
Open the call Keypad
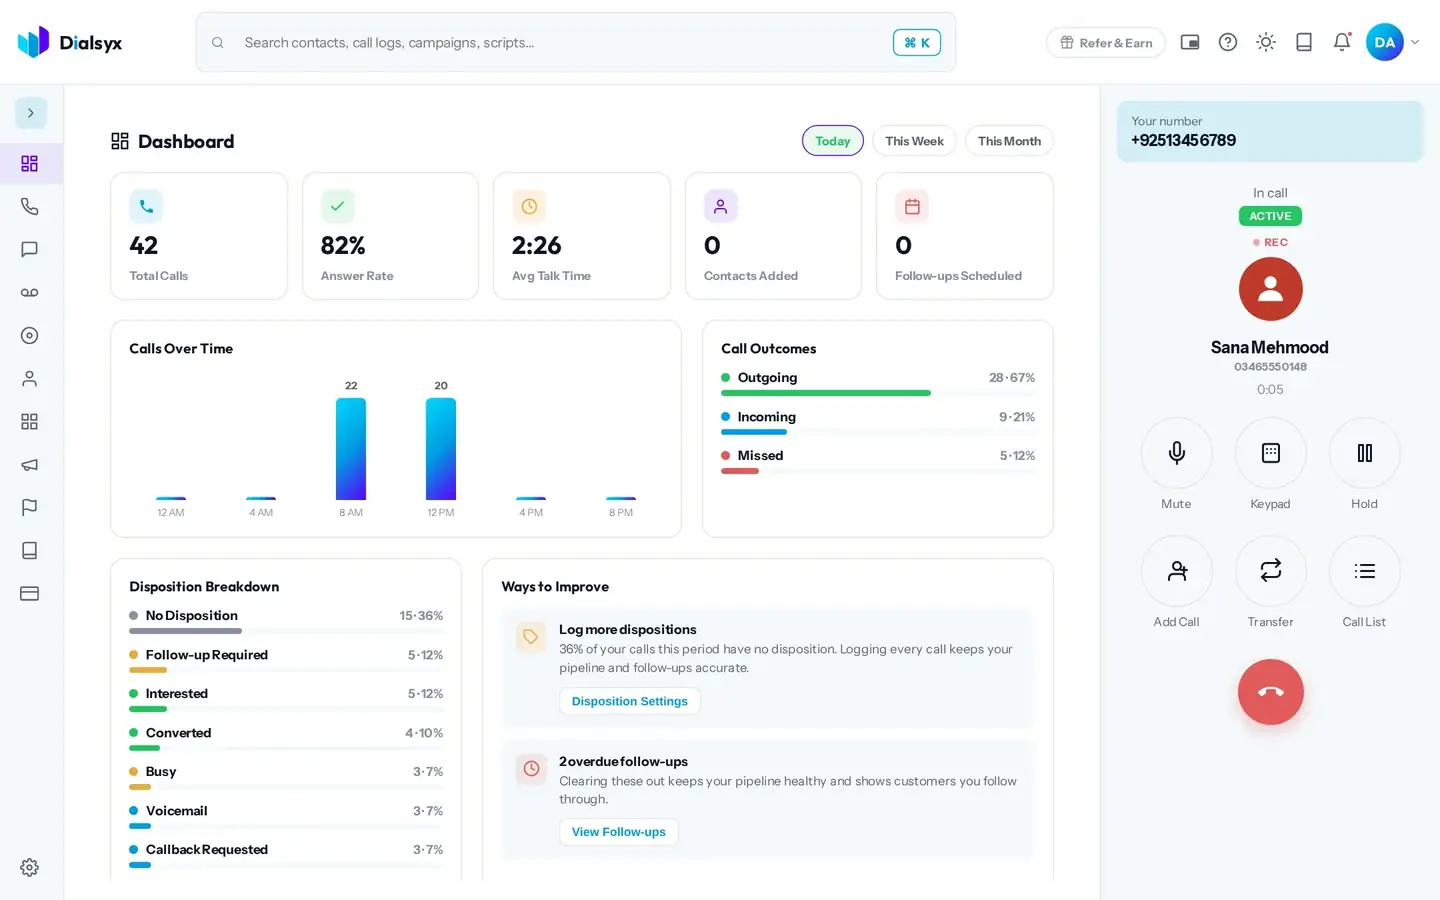1270,453
